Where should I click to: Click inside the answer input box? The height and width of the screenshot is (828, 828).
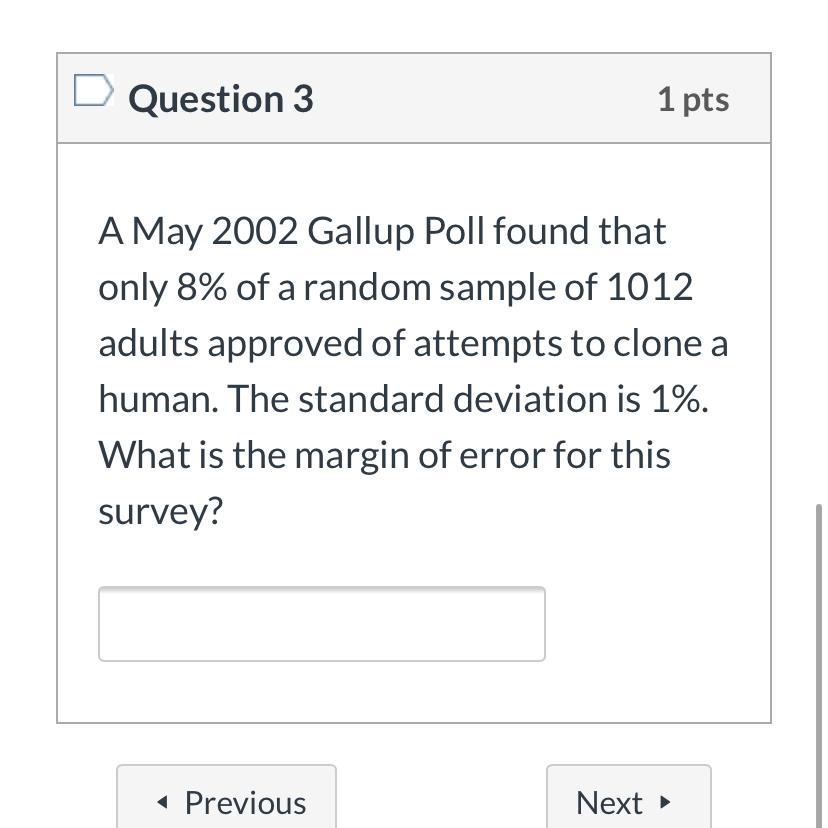(x=321, y=624)
